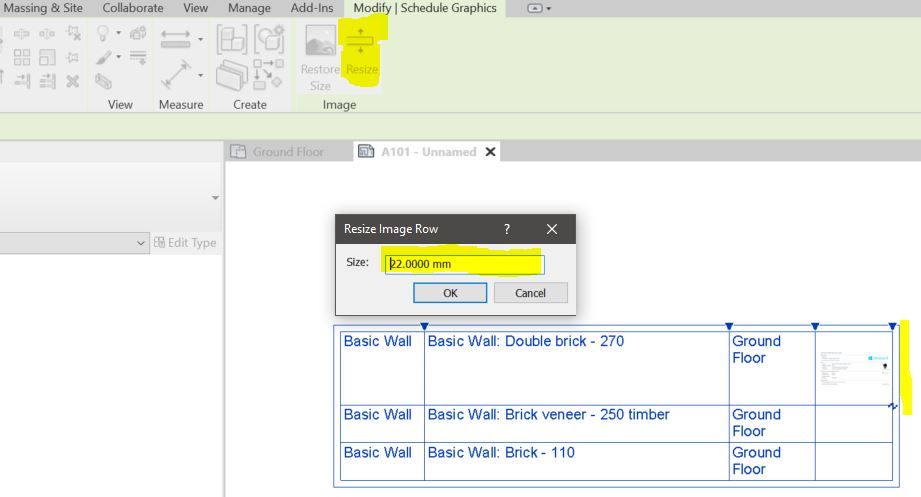The height and width of the screenshot is (497, 921).
Task: Click column handle left of image column
Action: [815, 327]
